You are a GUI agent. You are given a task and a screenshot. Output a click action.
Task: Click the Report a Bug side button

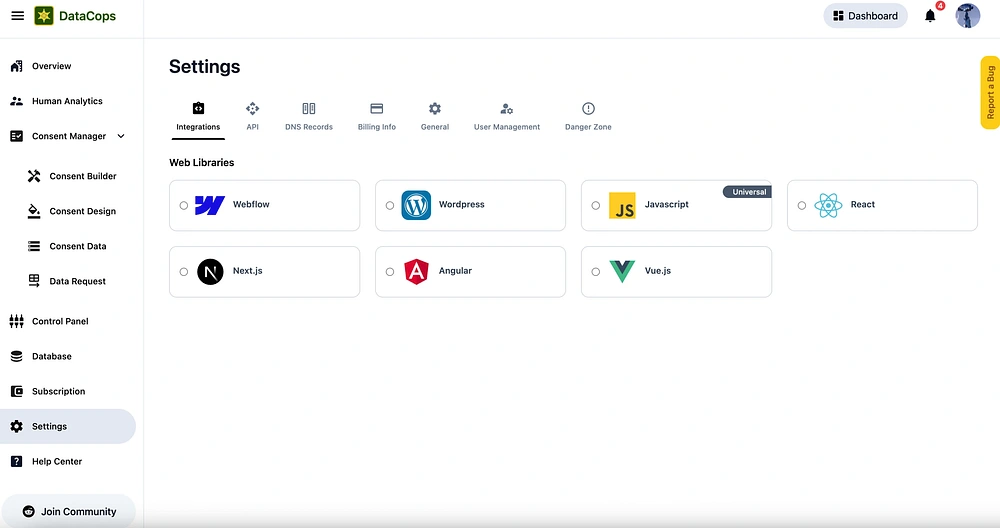[990, 92]
